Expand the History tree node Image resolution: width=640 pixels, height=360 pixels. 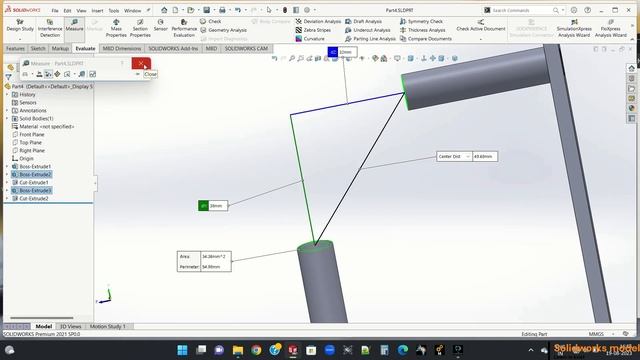pyautogui.click(x=7, y=94)
